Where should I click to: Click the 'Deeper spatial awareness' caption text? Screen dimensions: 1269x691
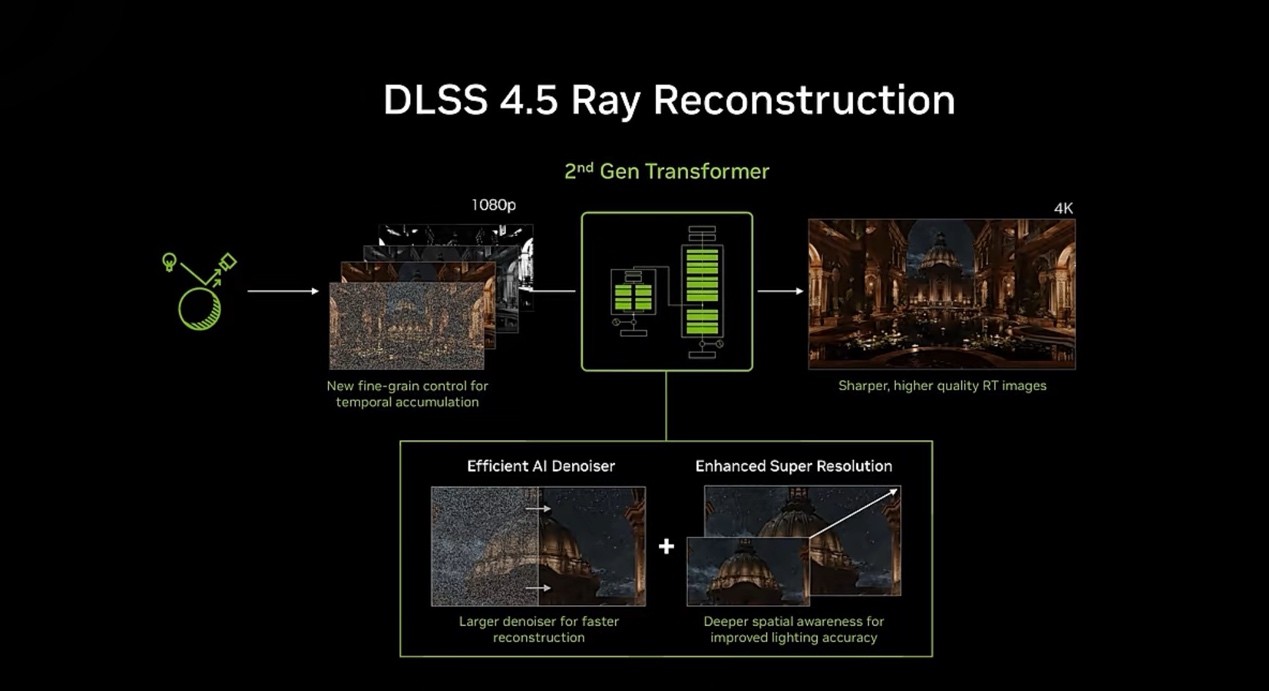pyautogui.click(x=794, y=629)
